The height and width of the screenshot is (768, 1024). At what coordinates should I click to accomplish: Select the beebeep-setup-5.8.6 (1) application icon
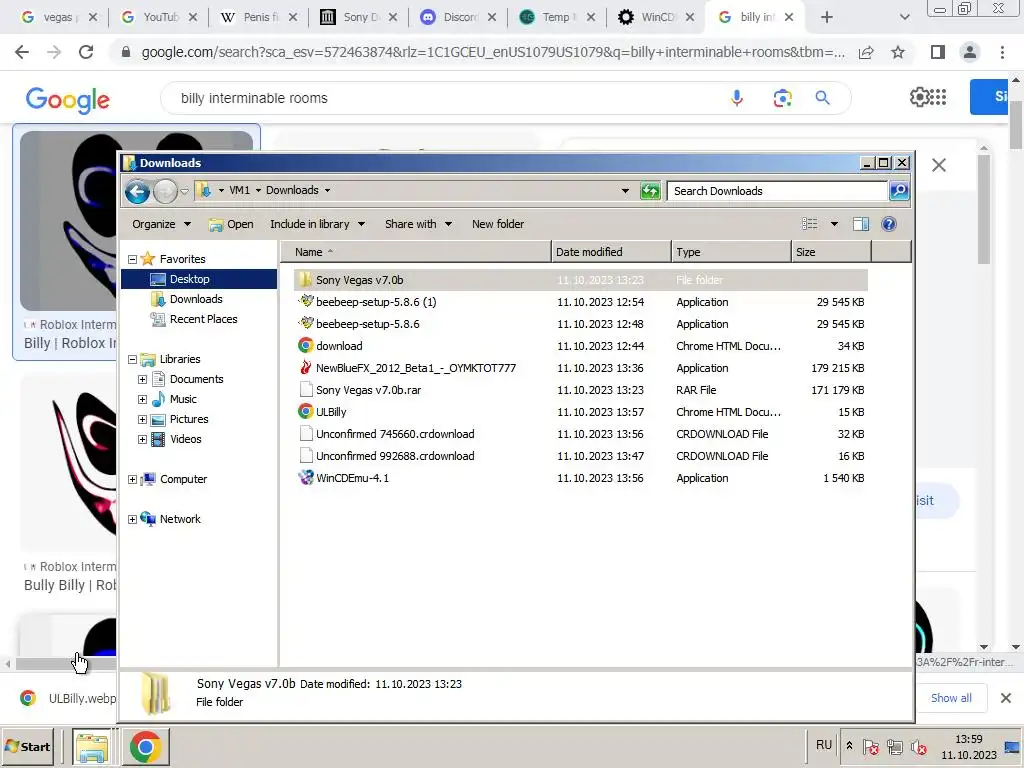[306, 302]
